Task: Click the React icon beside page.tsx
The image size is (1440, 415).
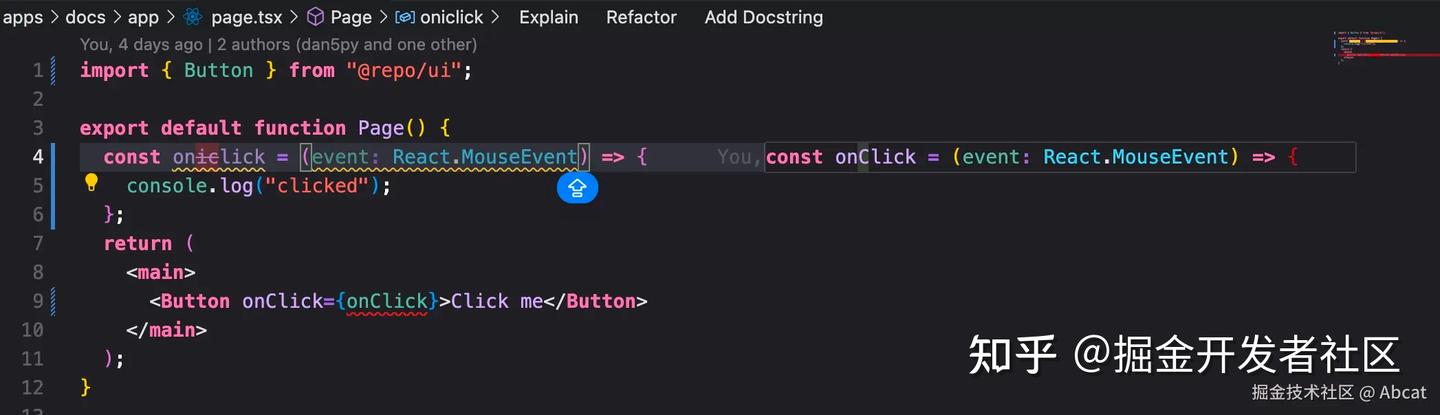Action: tap(193, 17)
